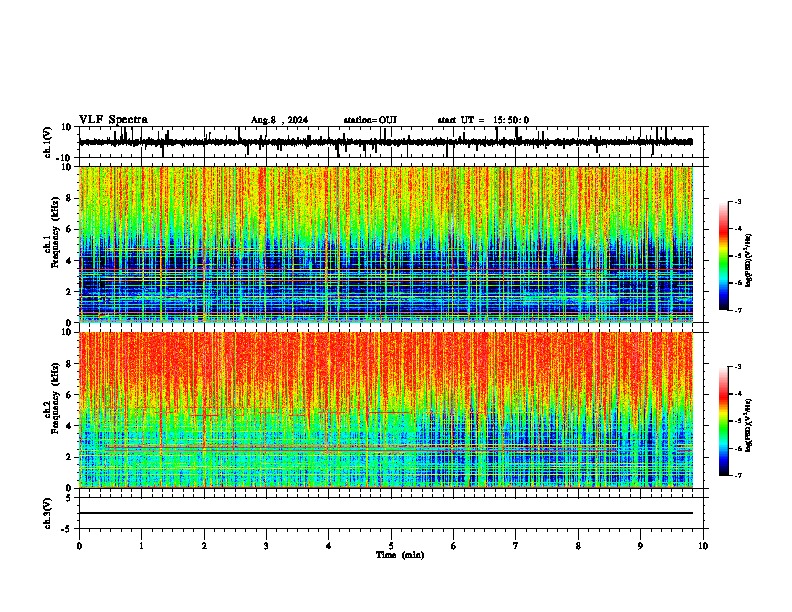Click the time axis tick label "10"

[x=703, y=546]
